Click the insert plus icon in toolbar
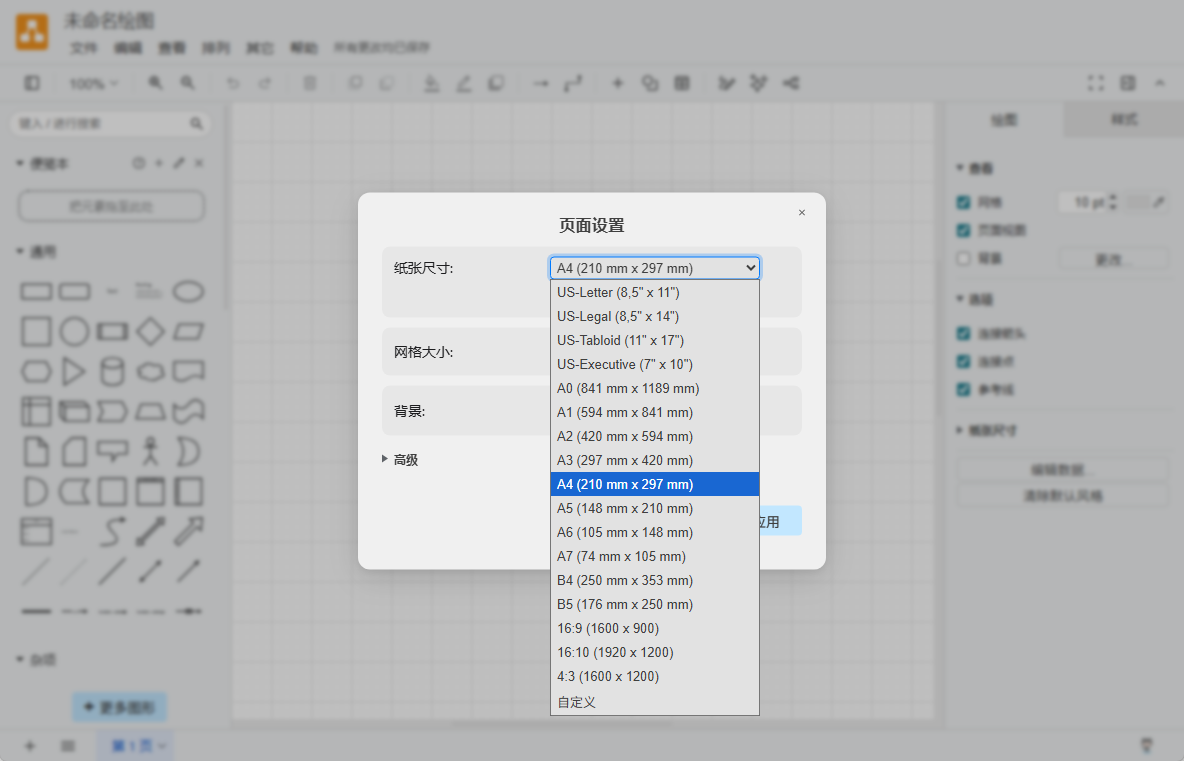The image size is (1184, 761). (x=618, y=83)
